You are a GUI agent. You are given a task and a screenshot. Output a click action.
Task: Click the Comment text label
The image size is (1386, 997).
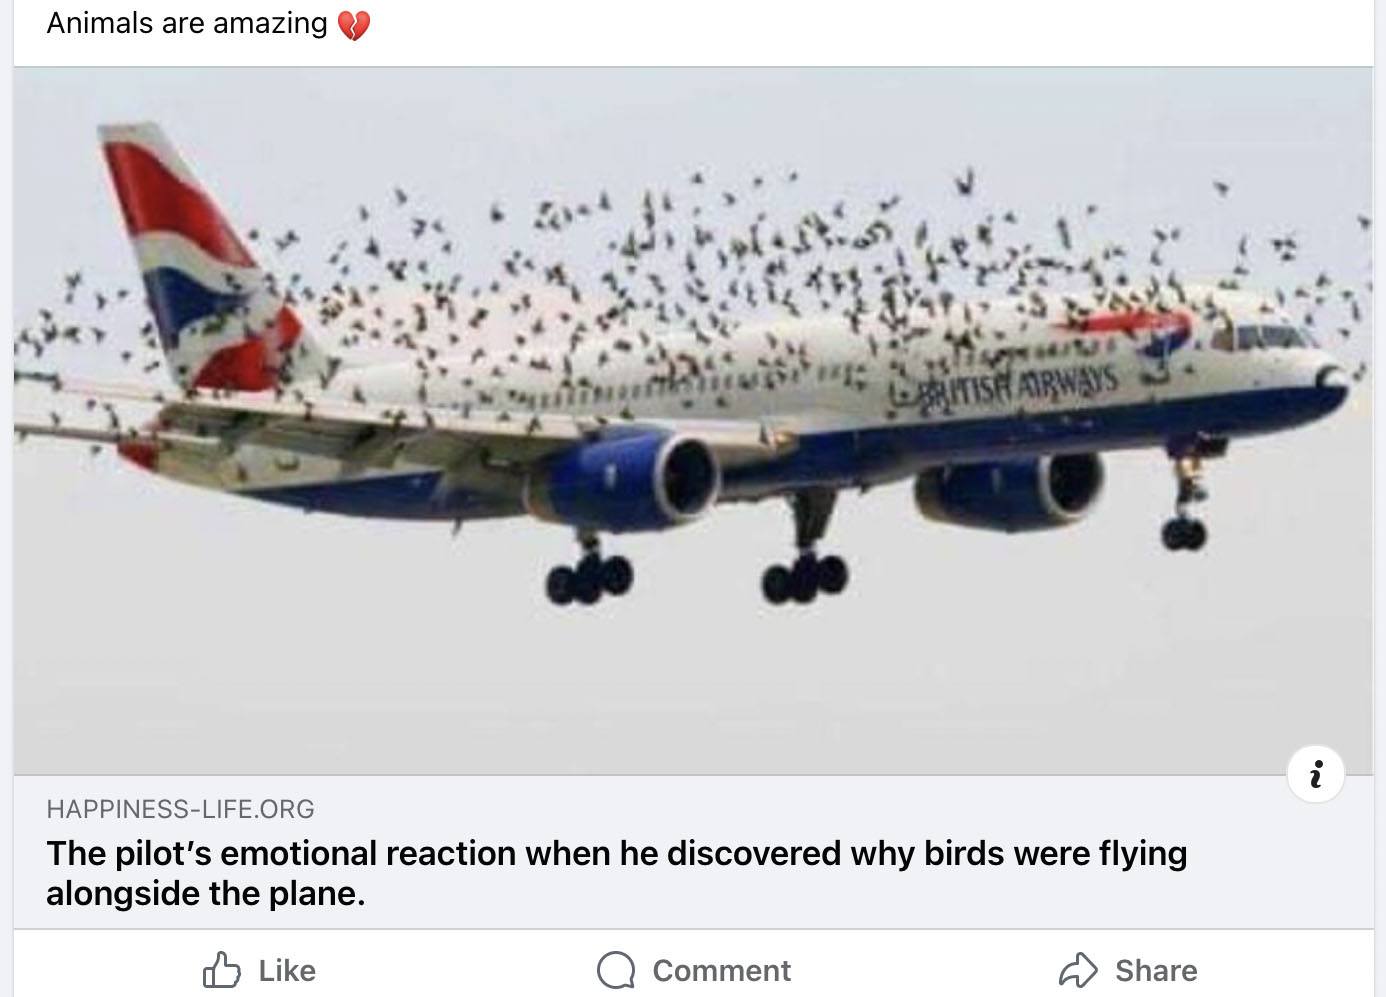tap(721, 970)
